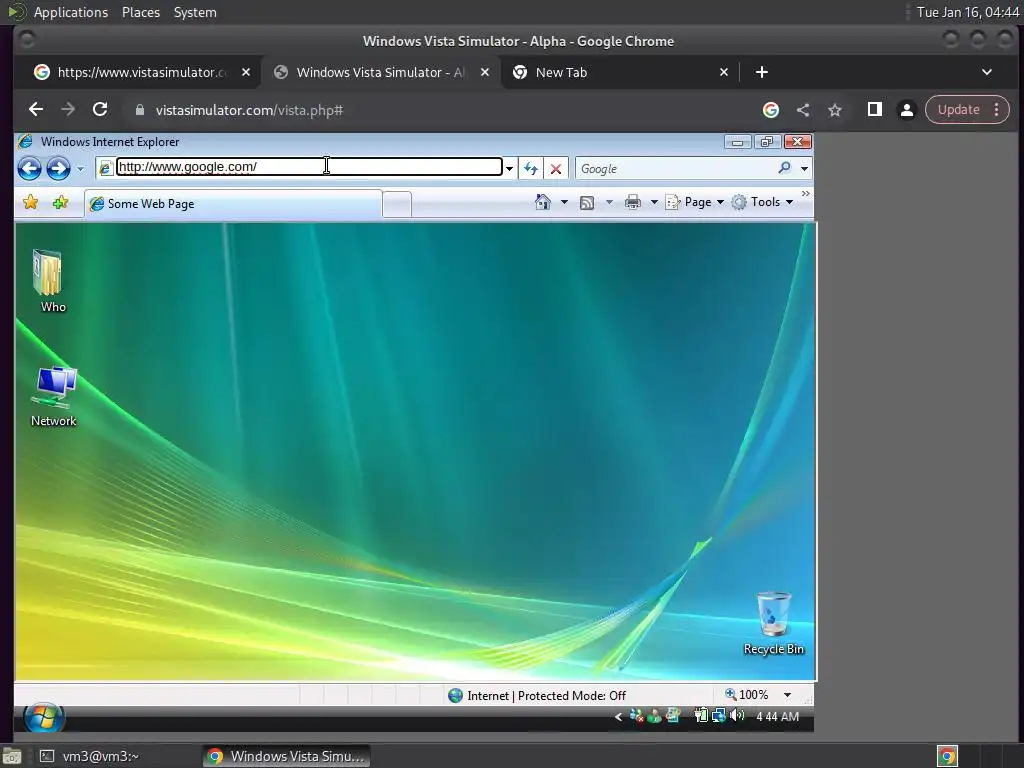Viewport: 1024px width, 768px height.
Task: Open the Applications menu
Action: pos(71,12)
